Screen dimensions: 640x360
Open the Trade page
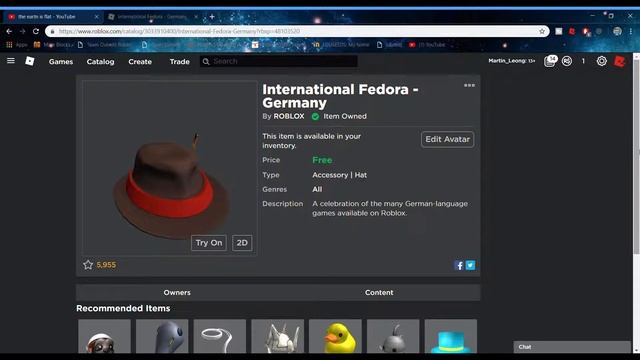pos(180,62)
